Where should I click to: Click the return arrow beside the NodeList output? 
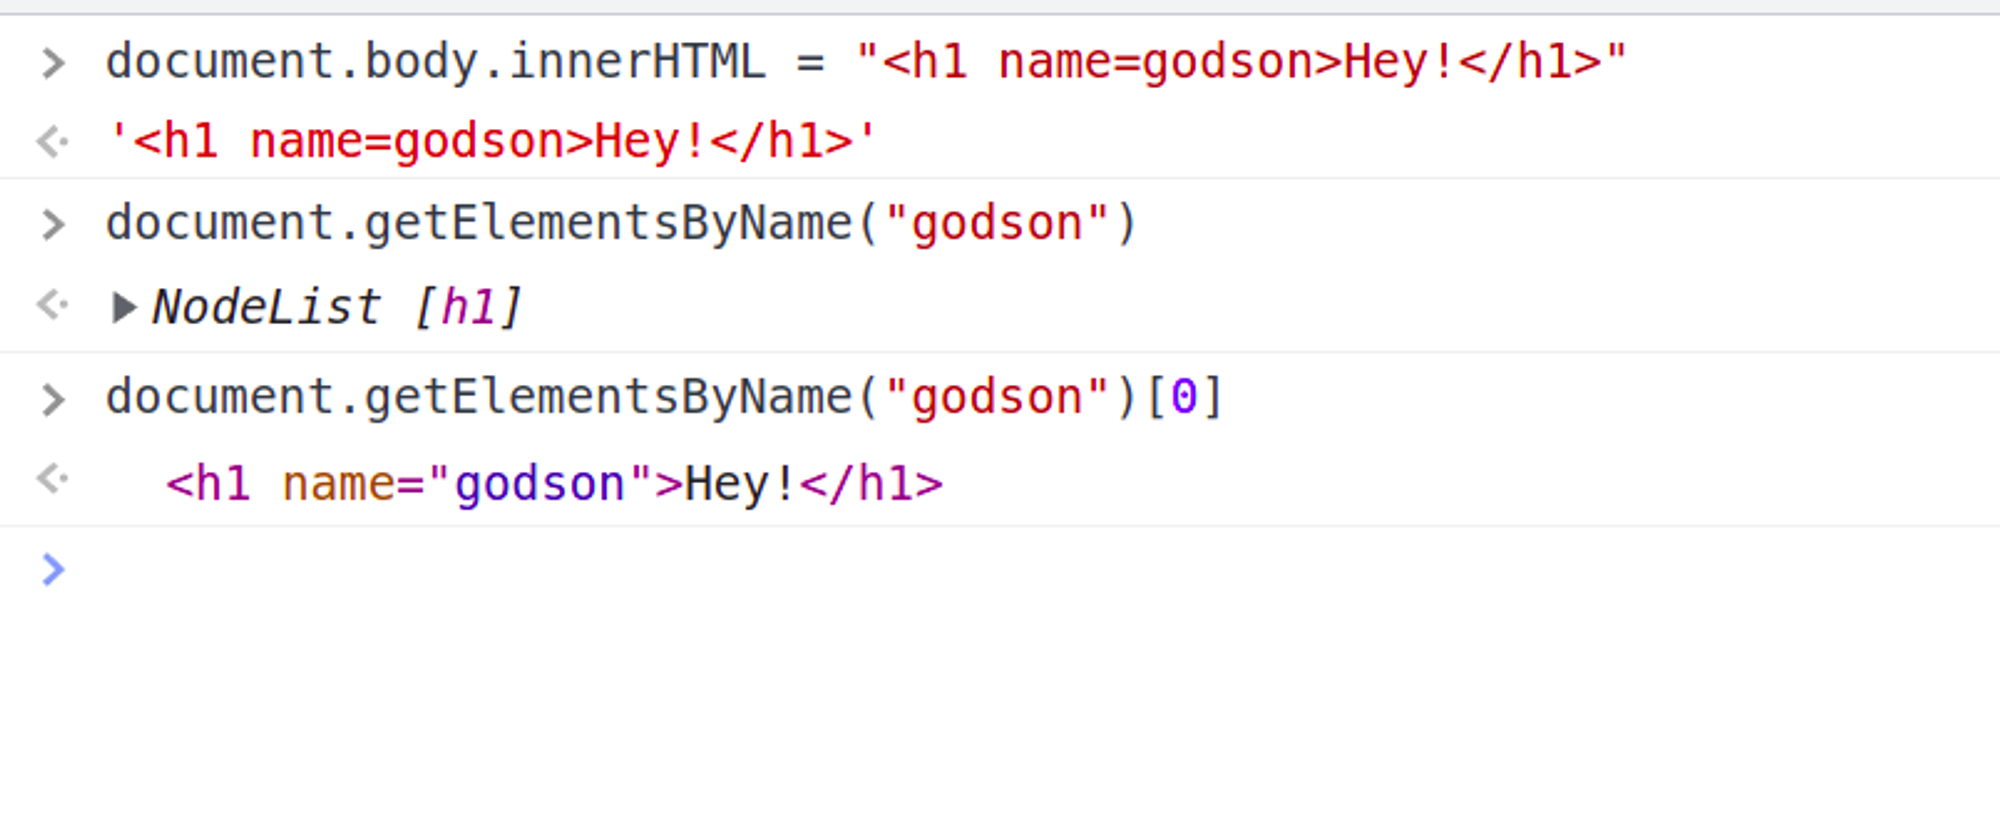tap(53, 305)
